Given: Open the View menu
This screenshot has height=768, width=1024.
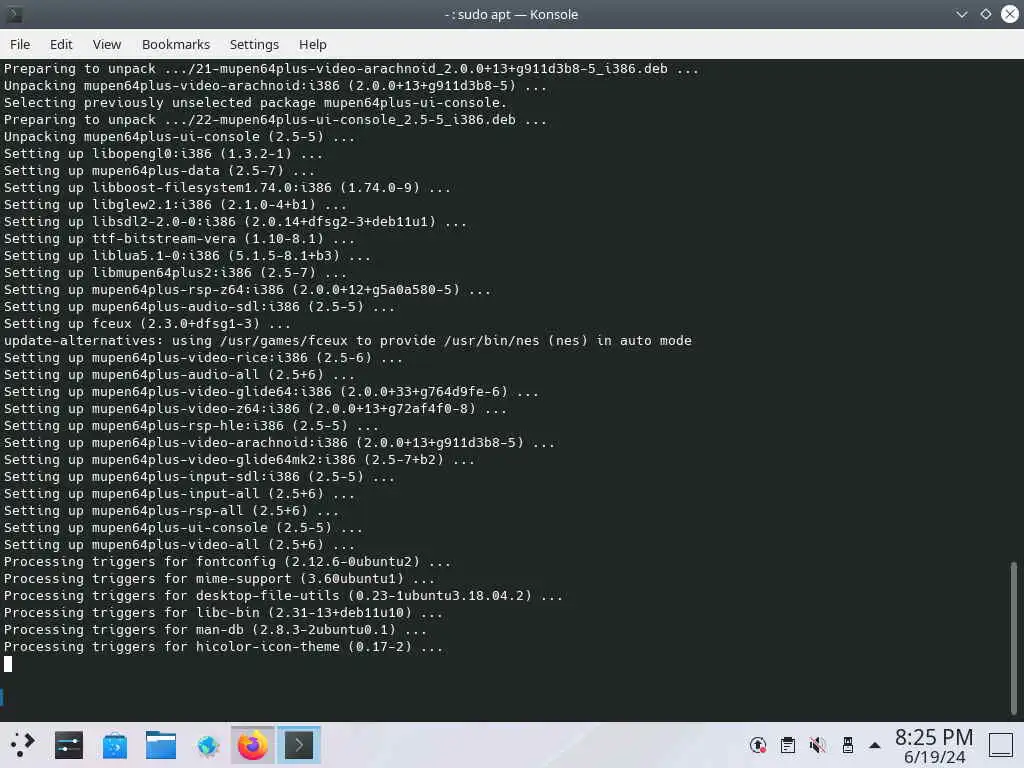Looking at the screenshot, I should (x=106, y=44).
